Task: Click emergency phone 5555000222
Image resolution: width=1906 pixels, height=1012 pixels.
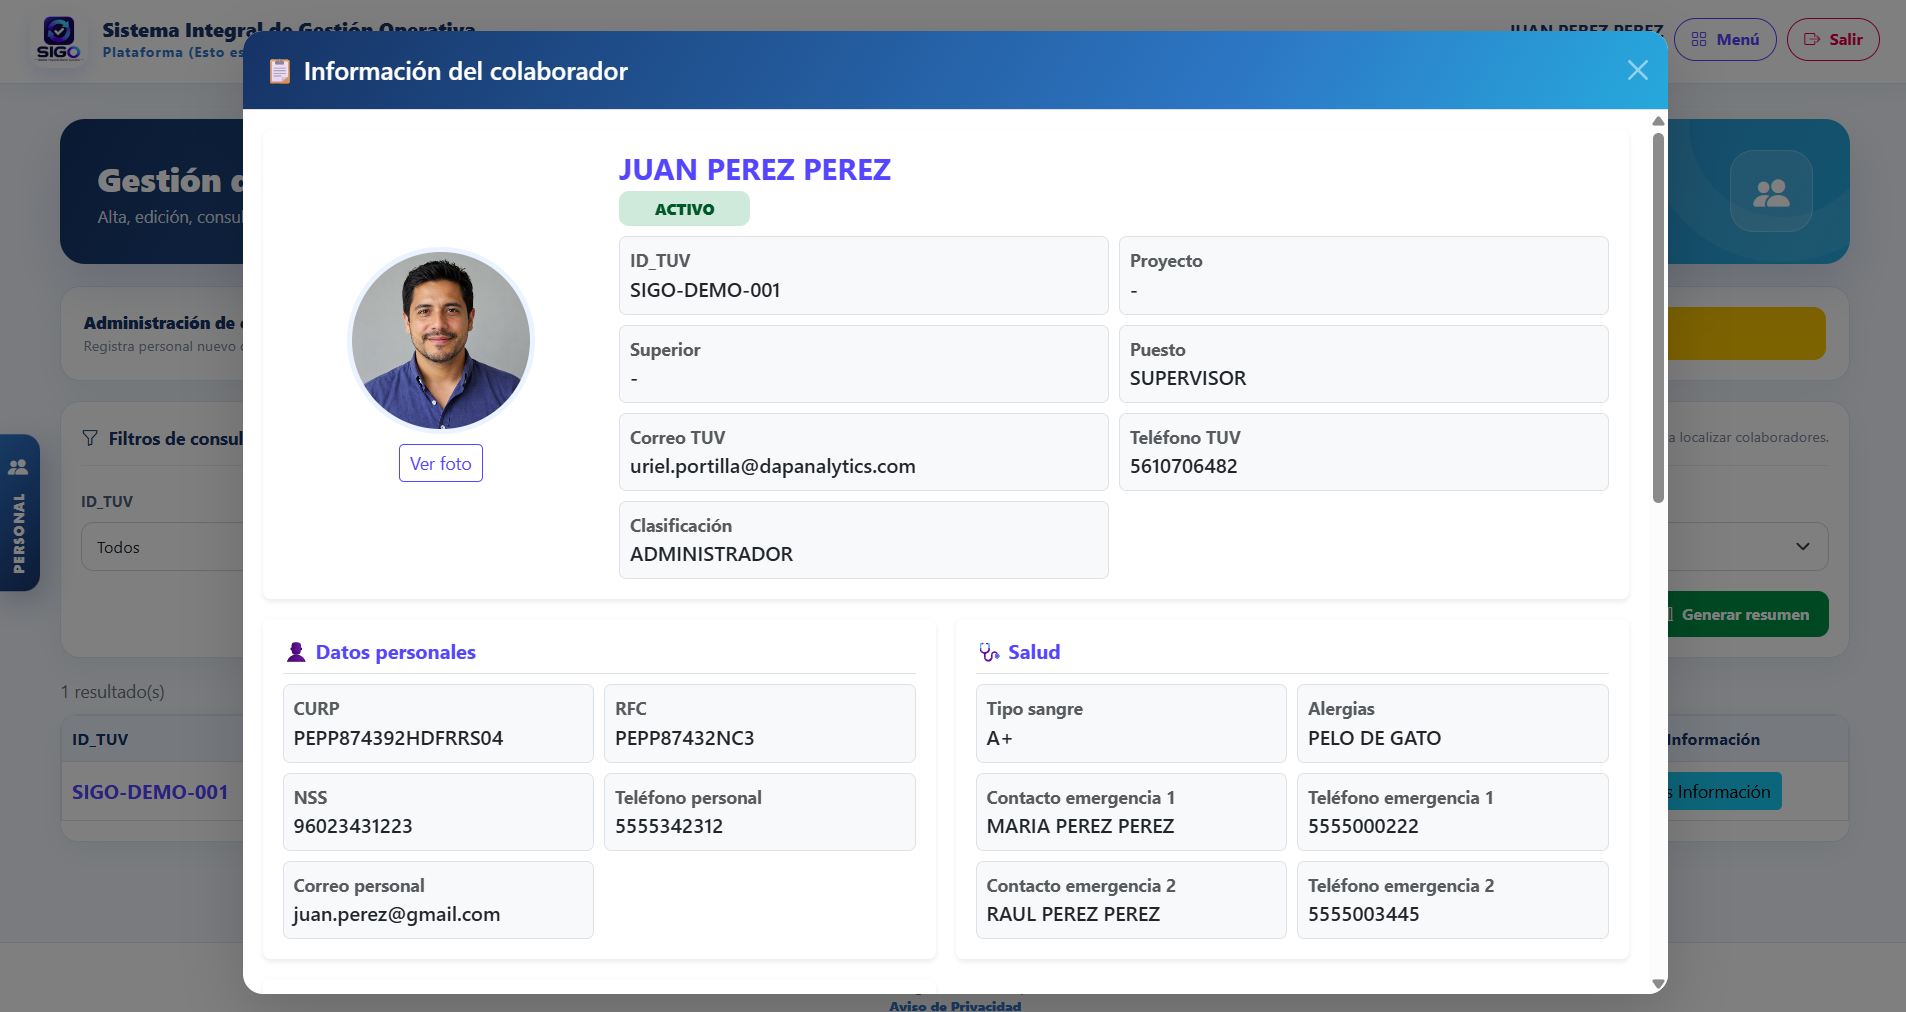Action: [1363, 826]
